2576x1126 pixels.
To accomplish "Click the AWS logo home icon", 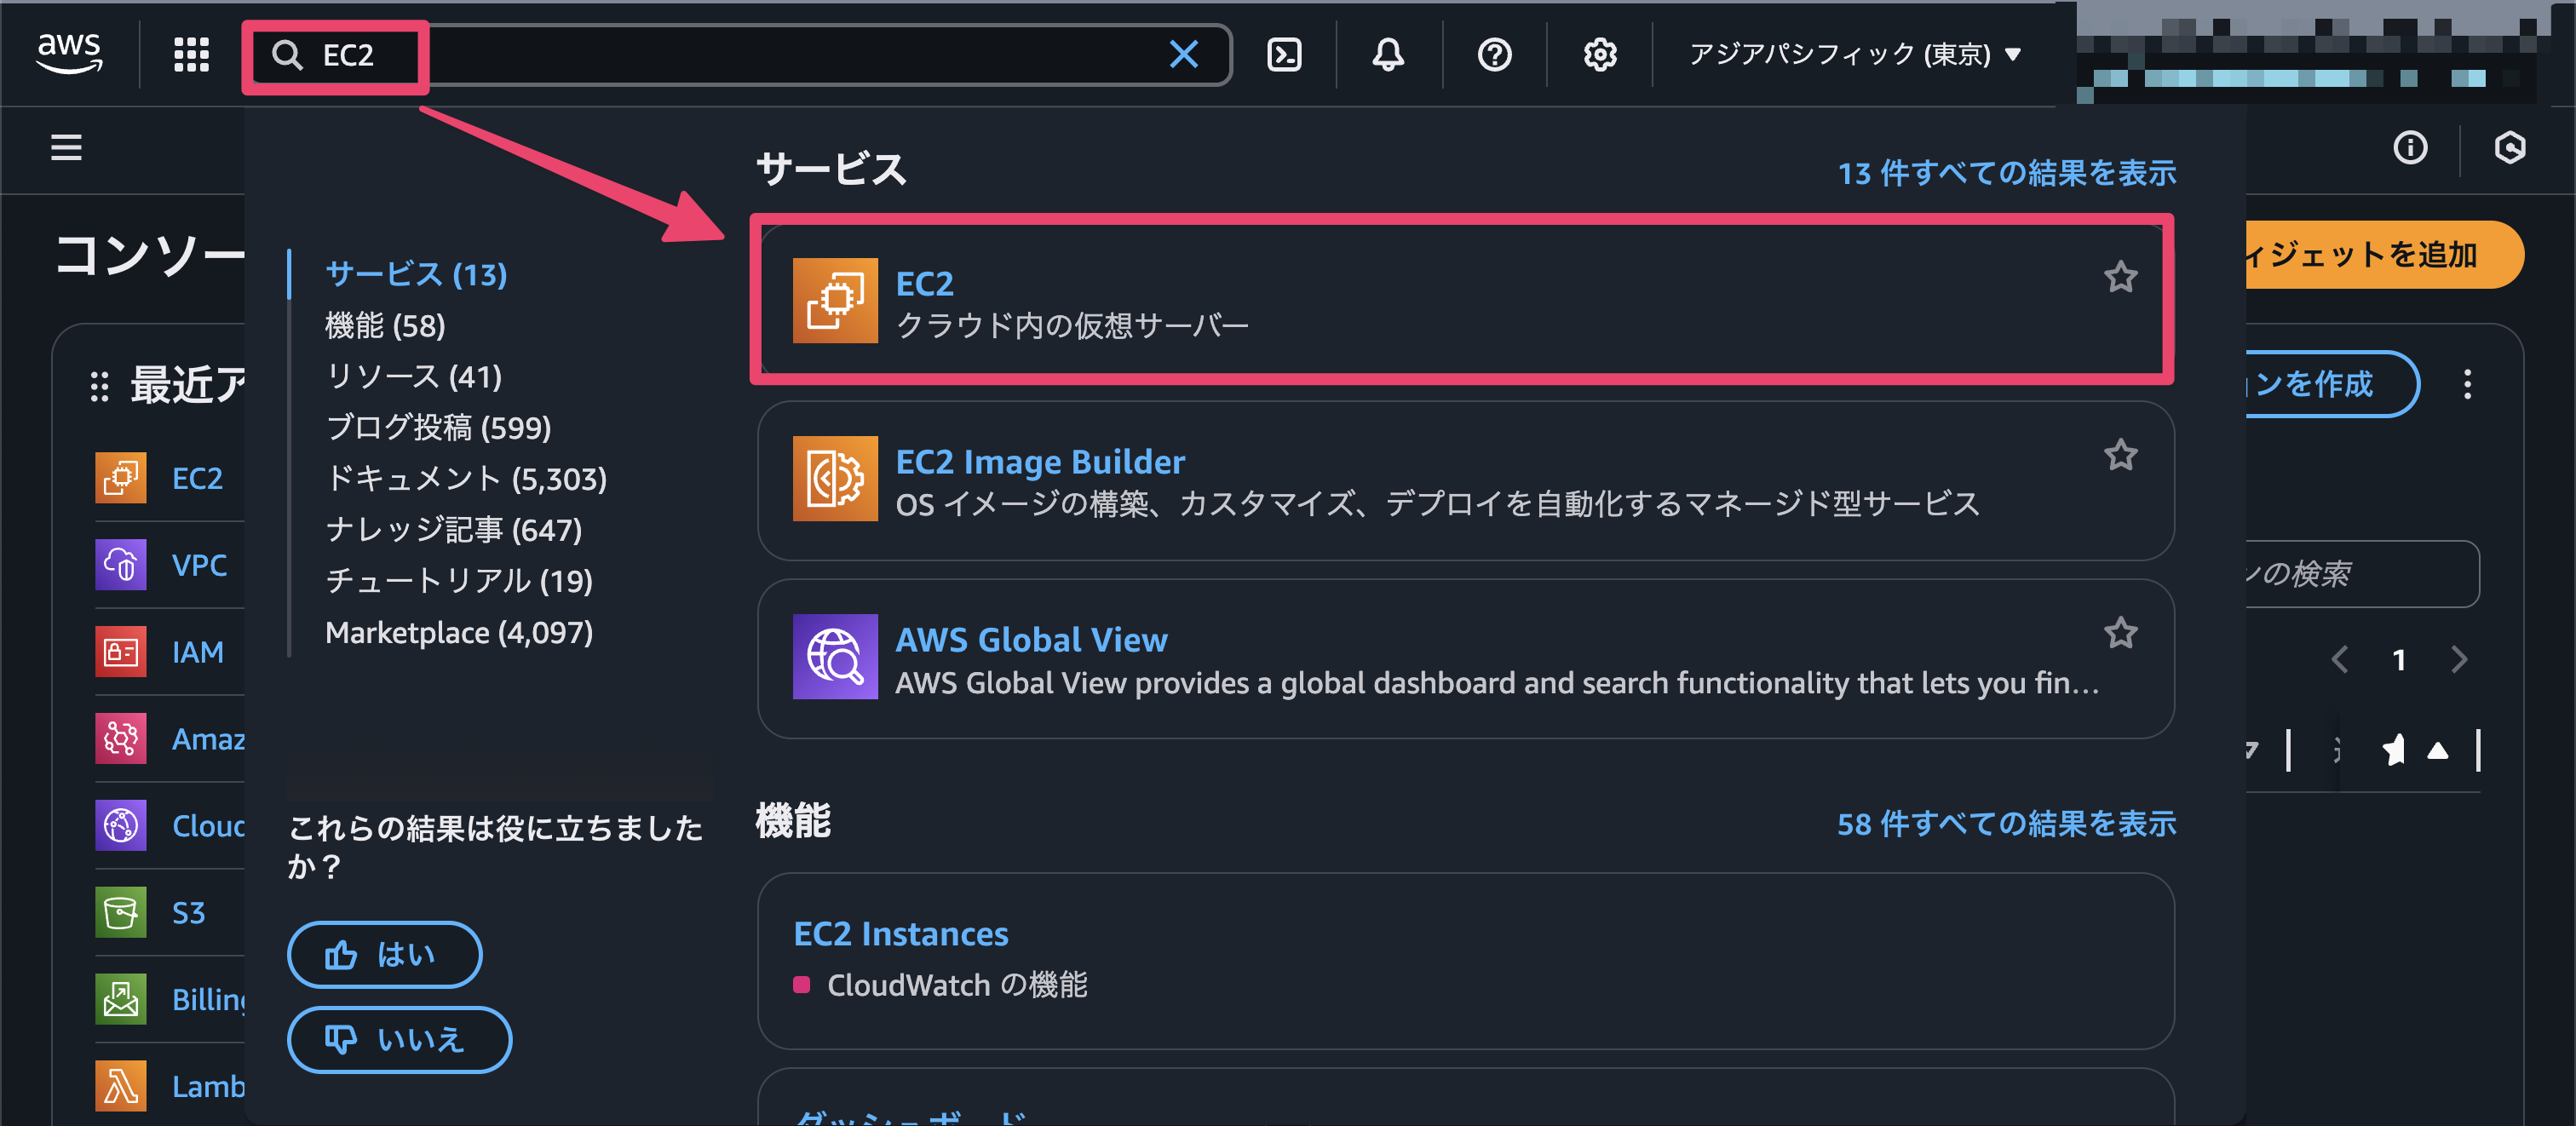I will point(69,53).
